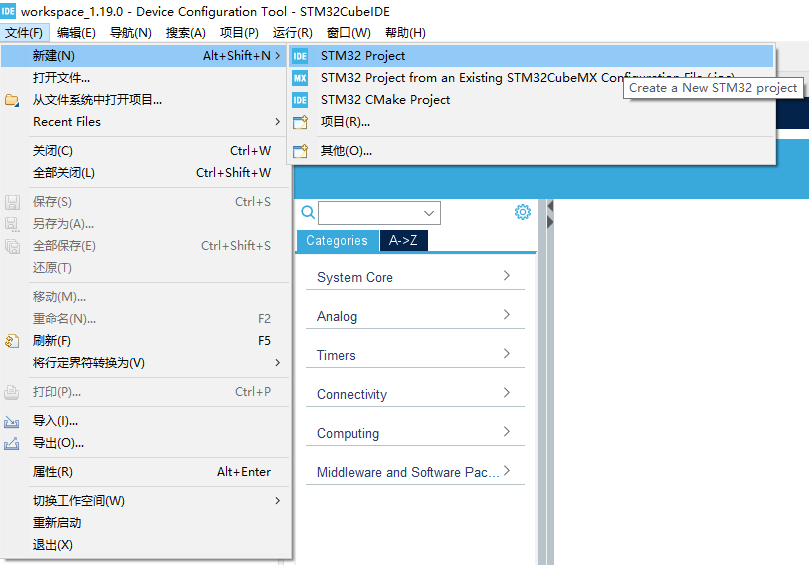Switch to the A->Z tab
Screen dimensions: 809x565
pyautogui.click(x=403, y=241)
